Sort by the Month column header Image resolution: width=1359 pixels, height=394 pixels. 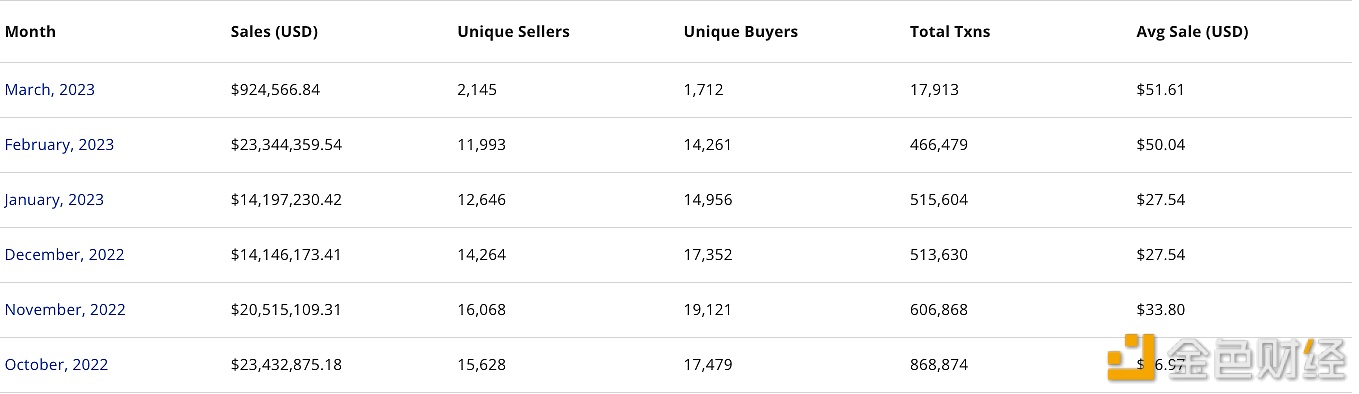pyautogui.click(x=30, y=32)
